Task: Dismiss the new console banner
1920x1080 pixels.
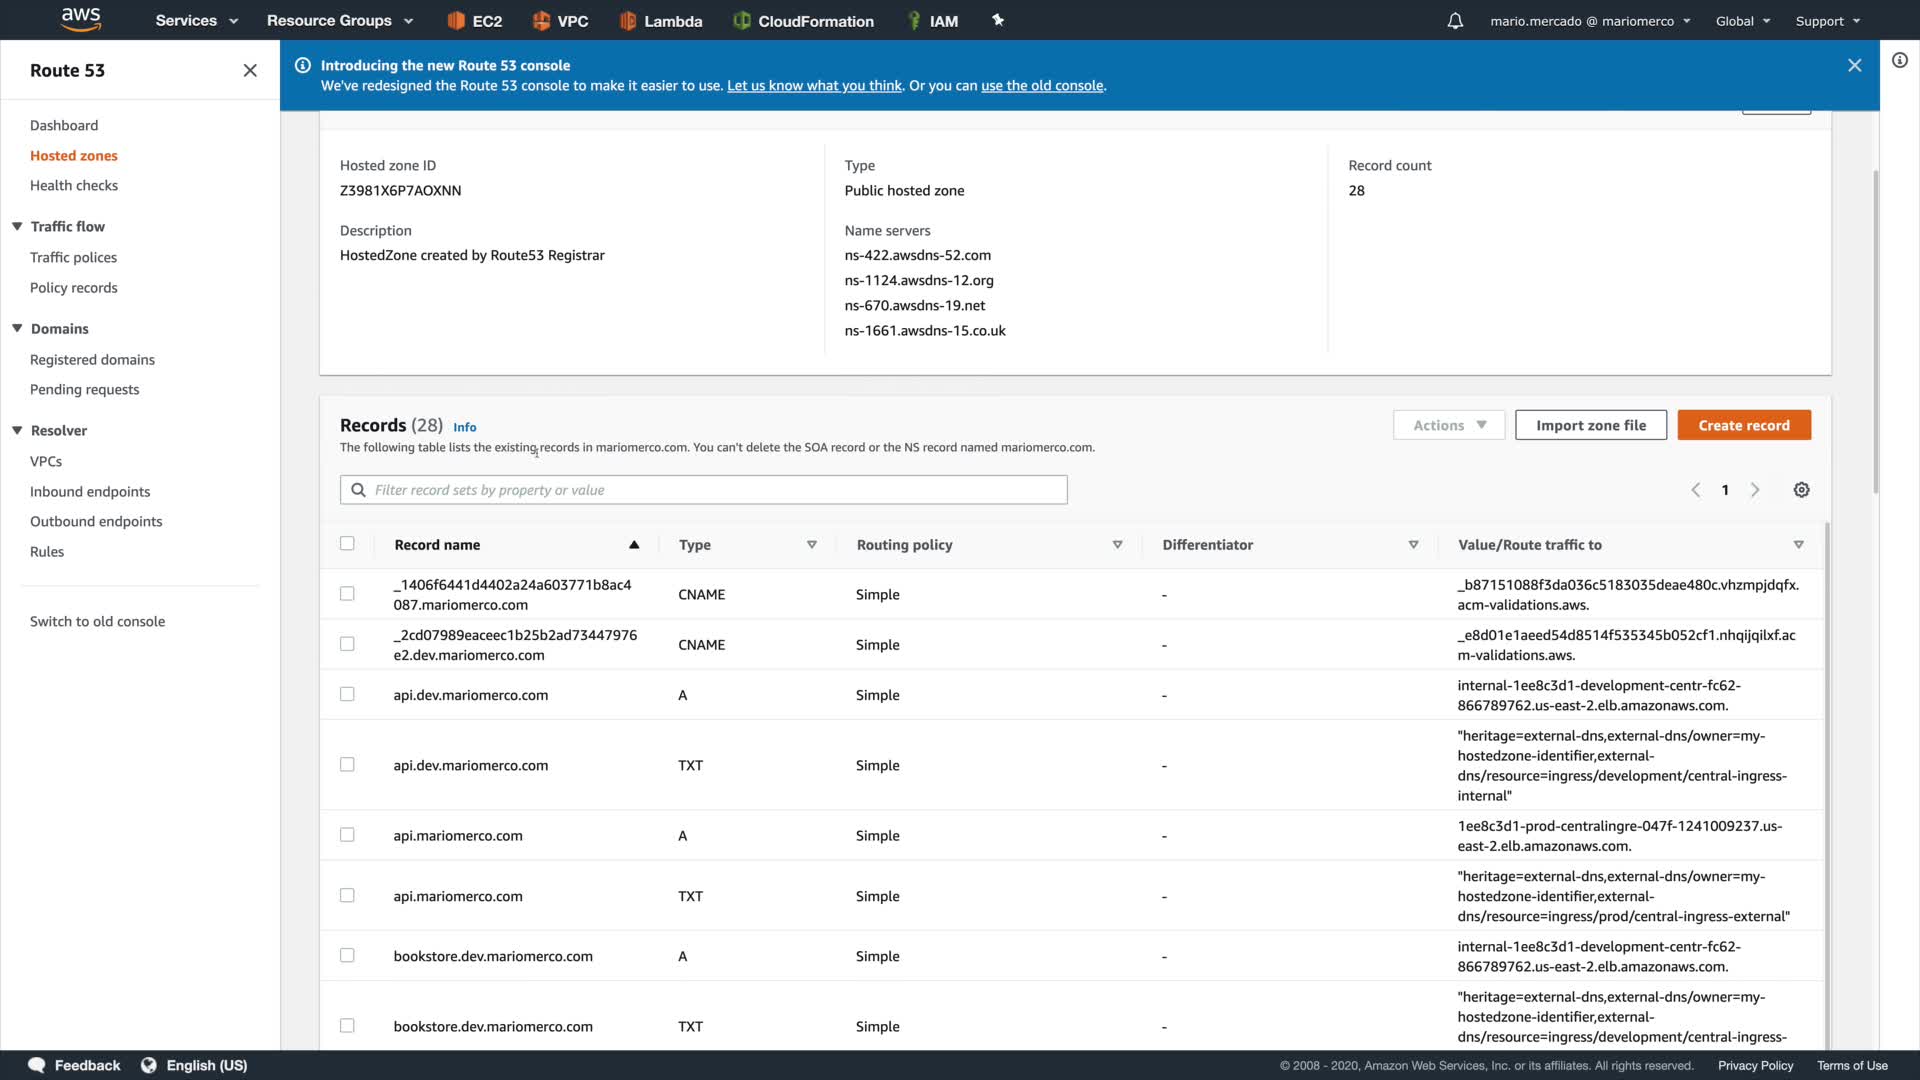Action: coord(1854,65)
